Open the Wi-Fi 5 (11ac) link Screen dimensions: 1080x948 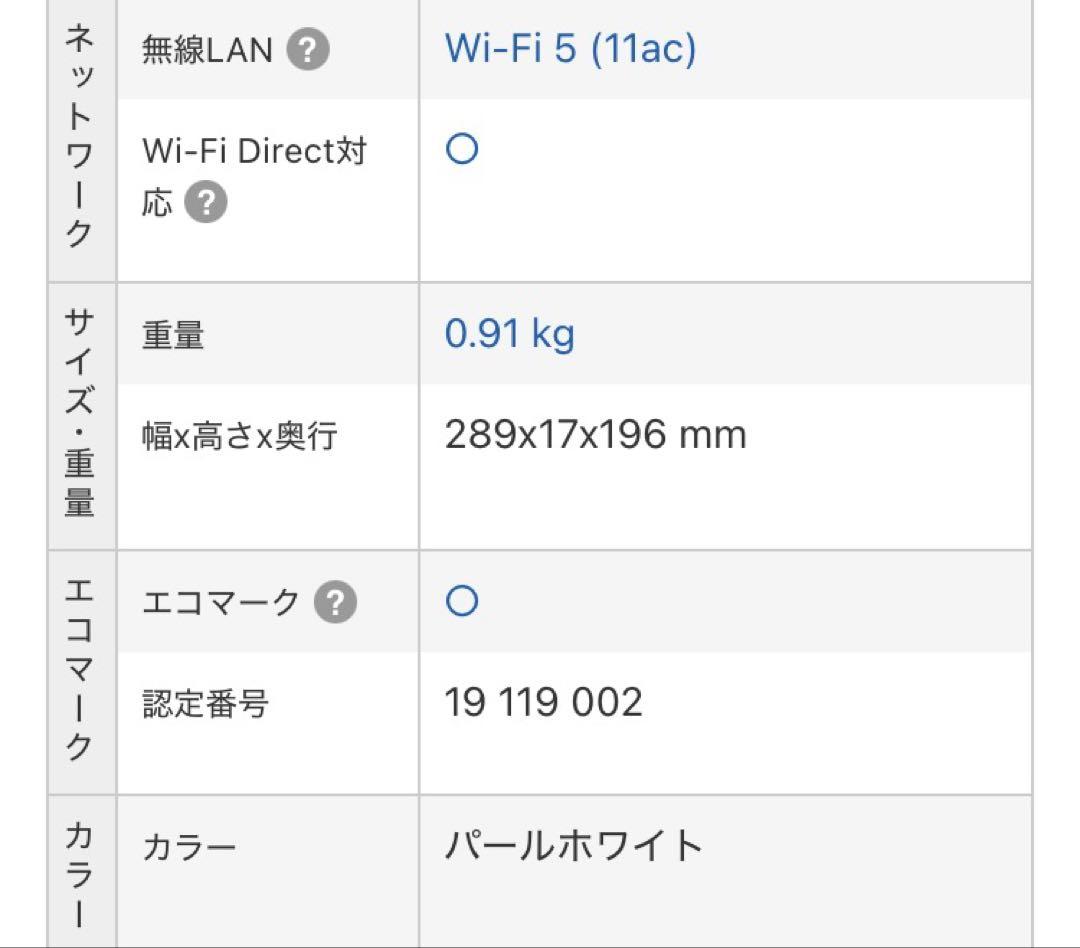(570, 48)
